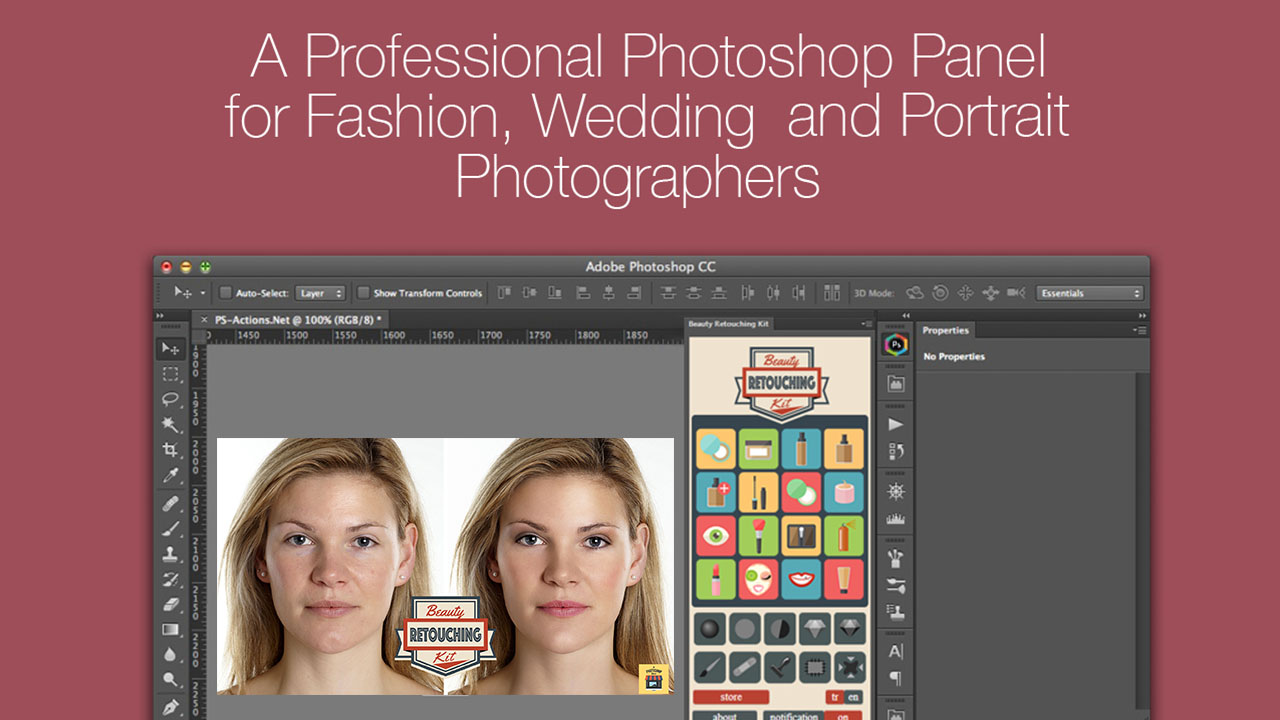Open the Beauty Retouching Kit panel menu
1280x720 pixels.
click(x=866, y=324)
